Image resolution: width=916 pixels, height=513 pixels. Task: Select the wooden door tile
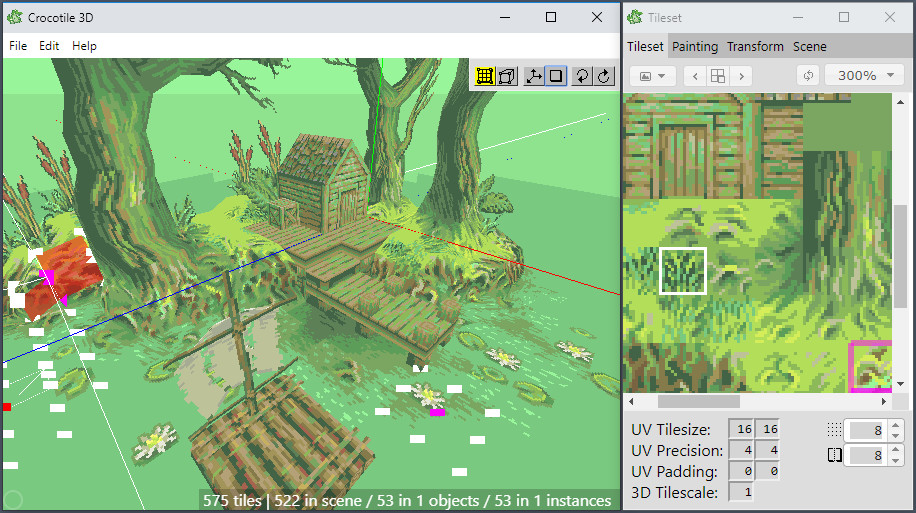pyautogui.click(x=682, y=161)
